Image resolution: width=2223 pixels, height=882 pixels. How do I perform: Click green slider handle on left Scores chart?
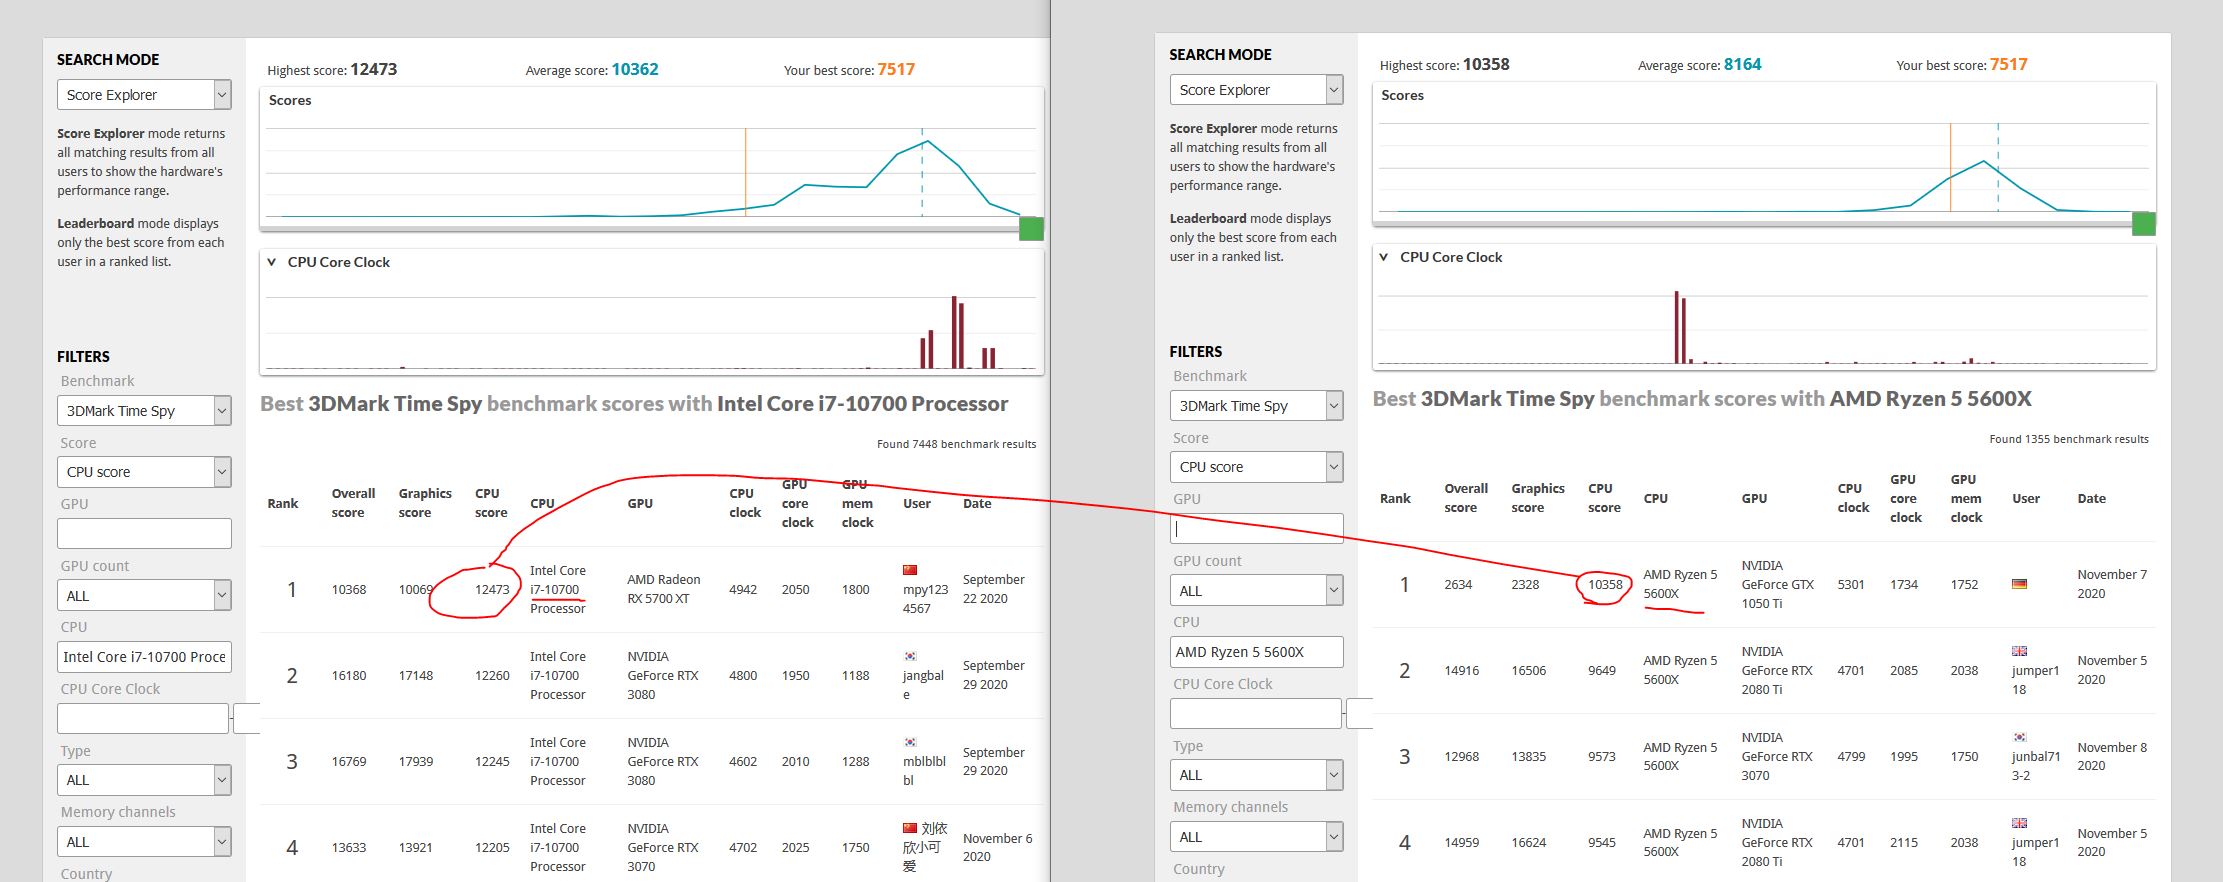1031,229
